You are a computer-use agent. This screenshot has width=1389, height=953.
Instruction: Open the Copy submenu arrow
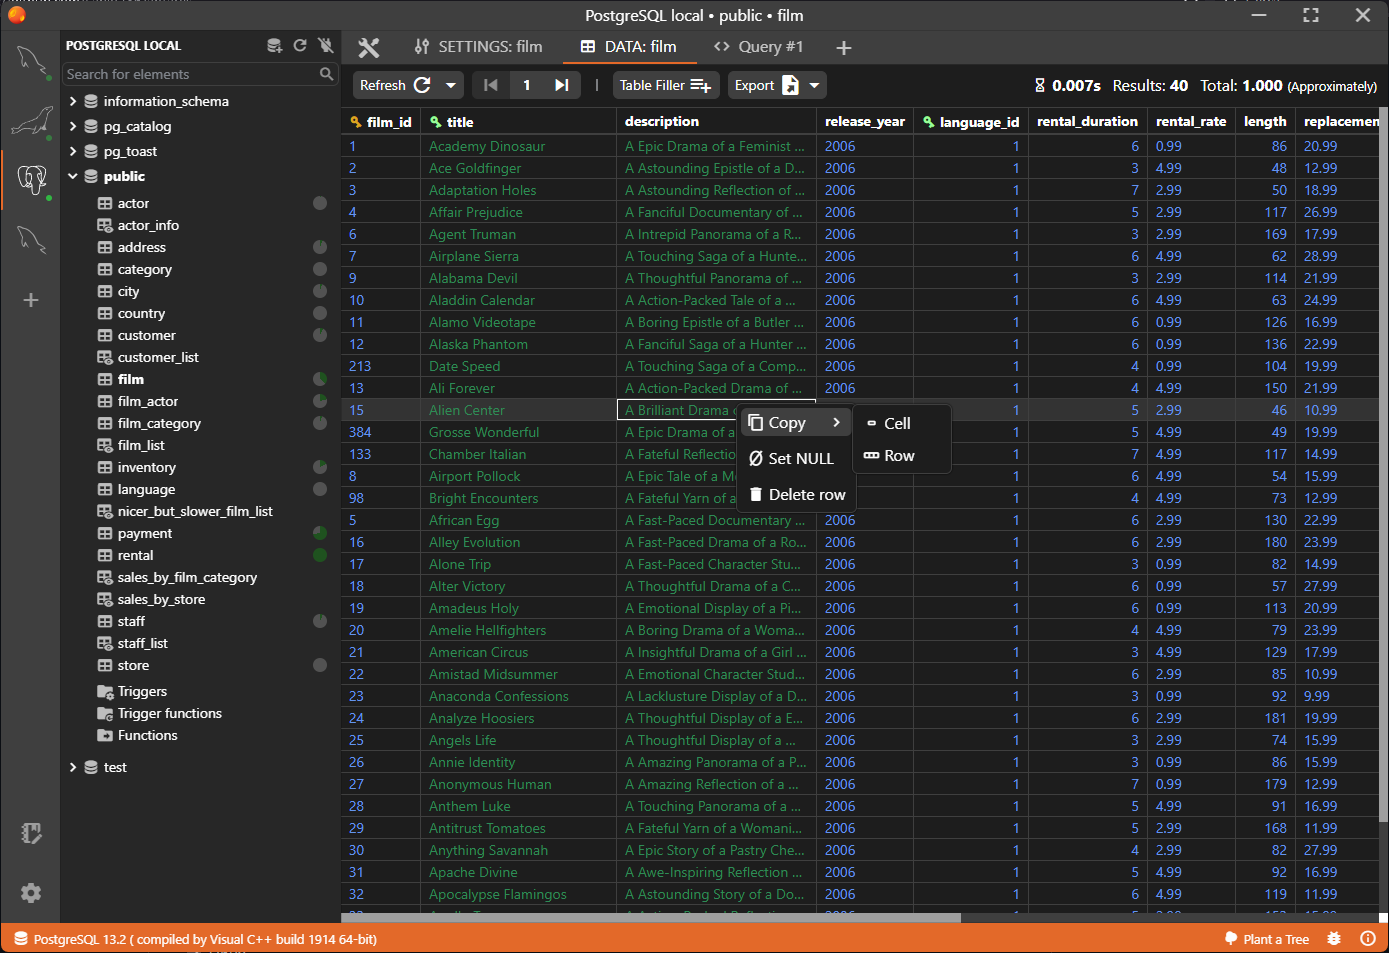pyautogui.click(x=836, y=422)
